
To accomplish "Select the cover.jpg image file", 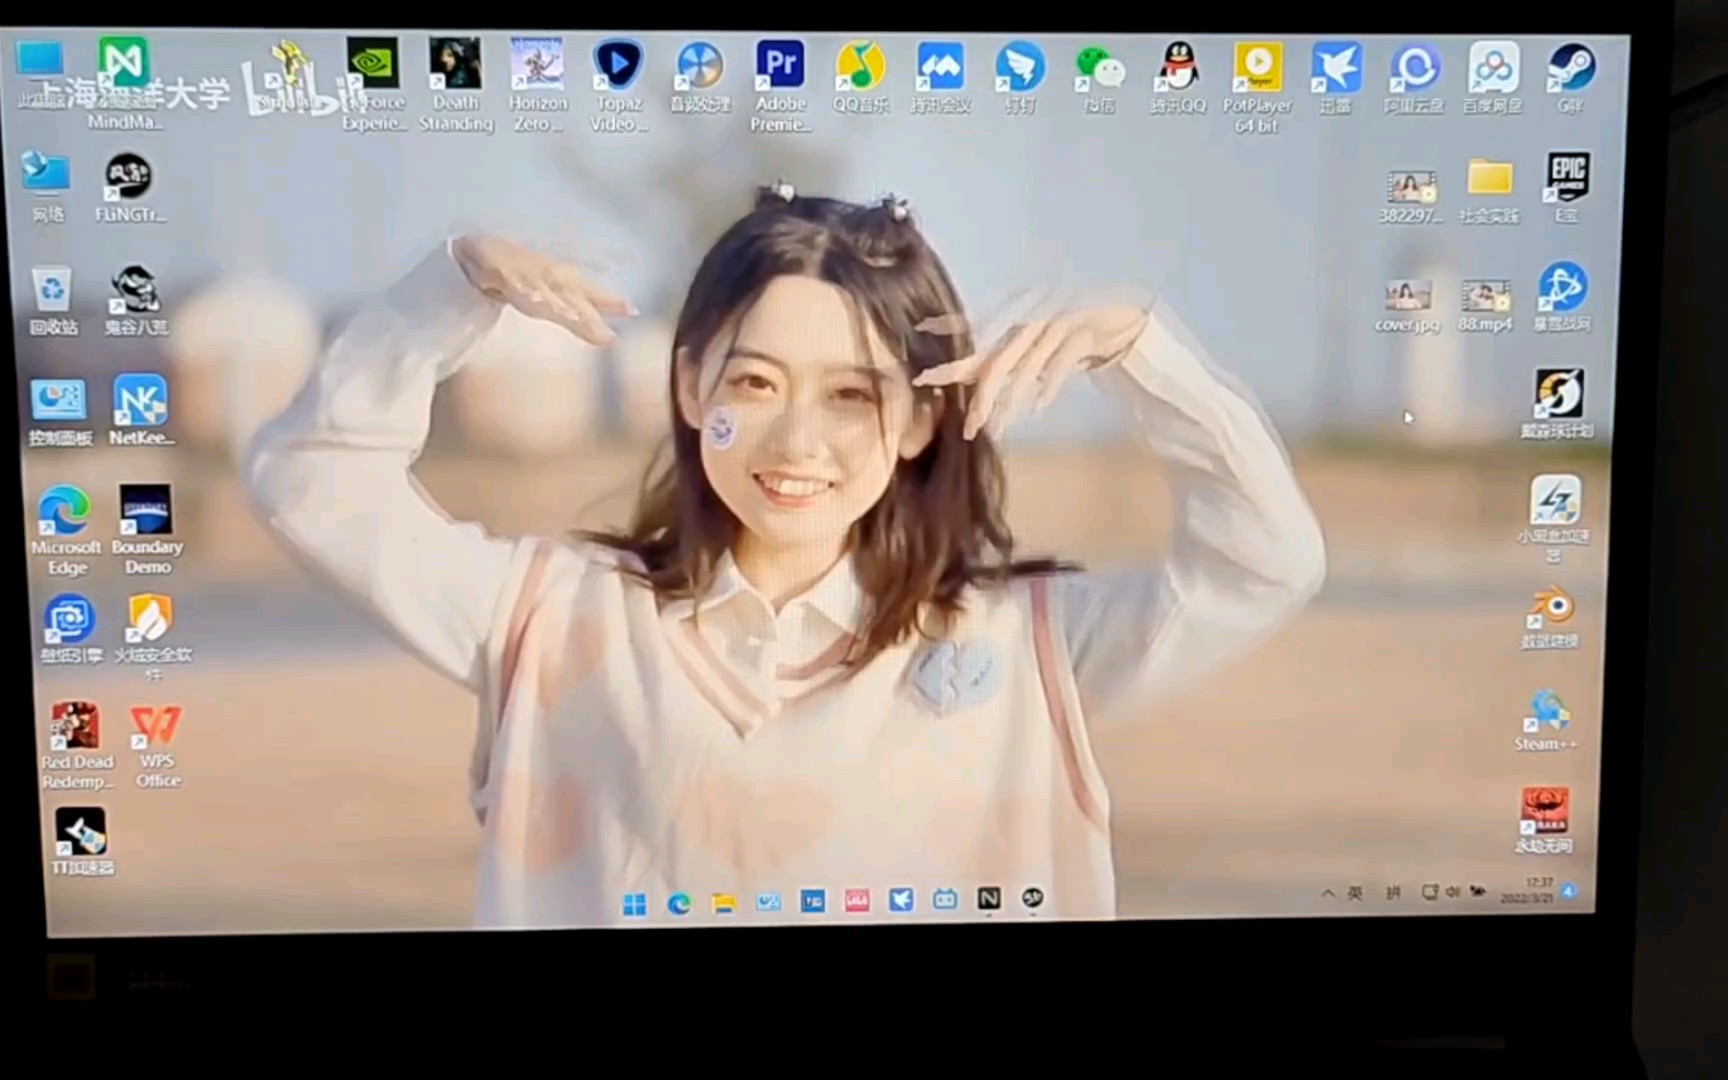I will tap(1407, 306).
